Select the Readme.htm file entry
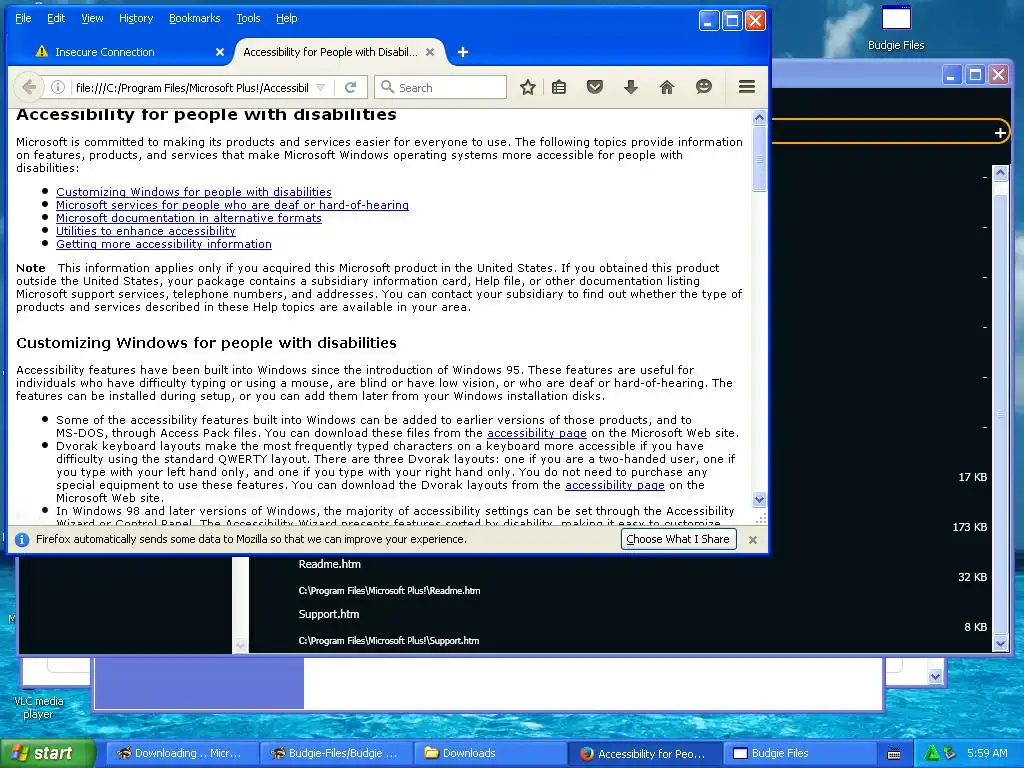 [330, 564]
